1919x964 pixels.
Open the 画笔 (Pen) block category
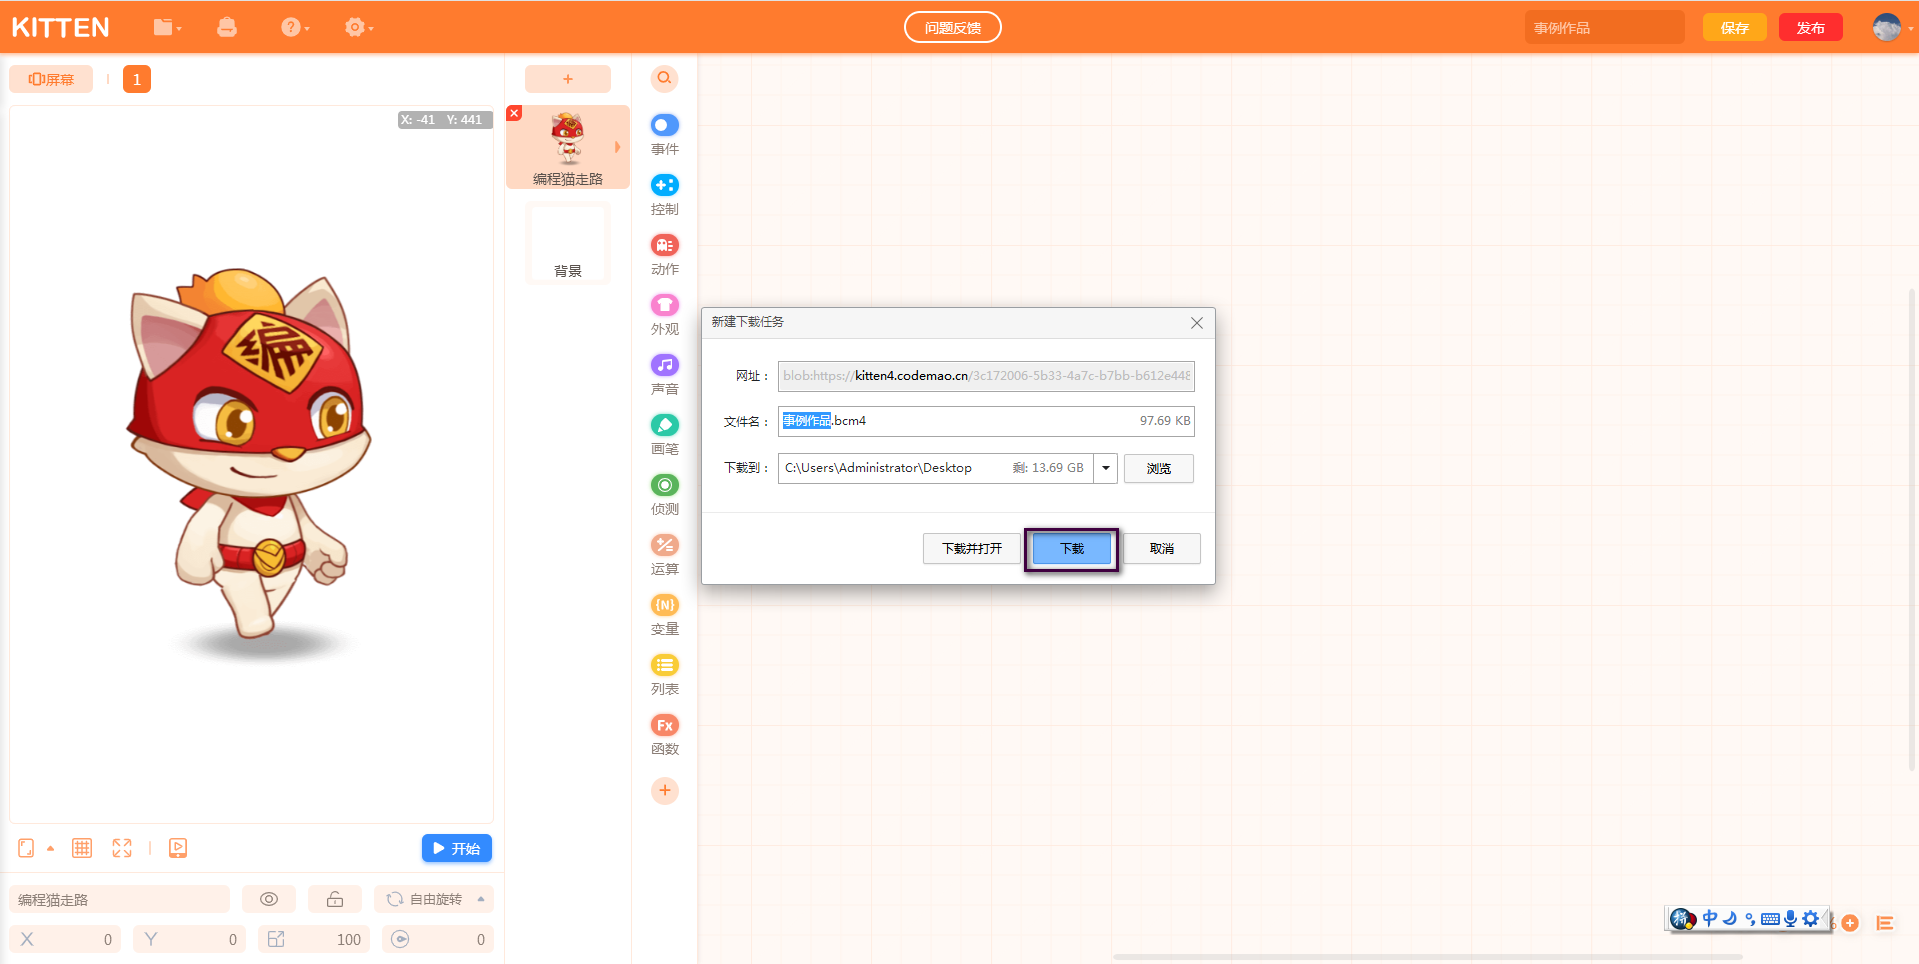coord(665,435)
